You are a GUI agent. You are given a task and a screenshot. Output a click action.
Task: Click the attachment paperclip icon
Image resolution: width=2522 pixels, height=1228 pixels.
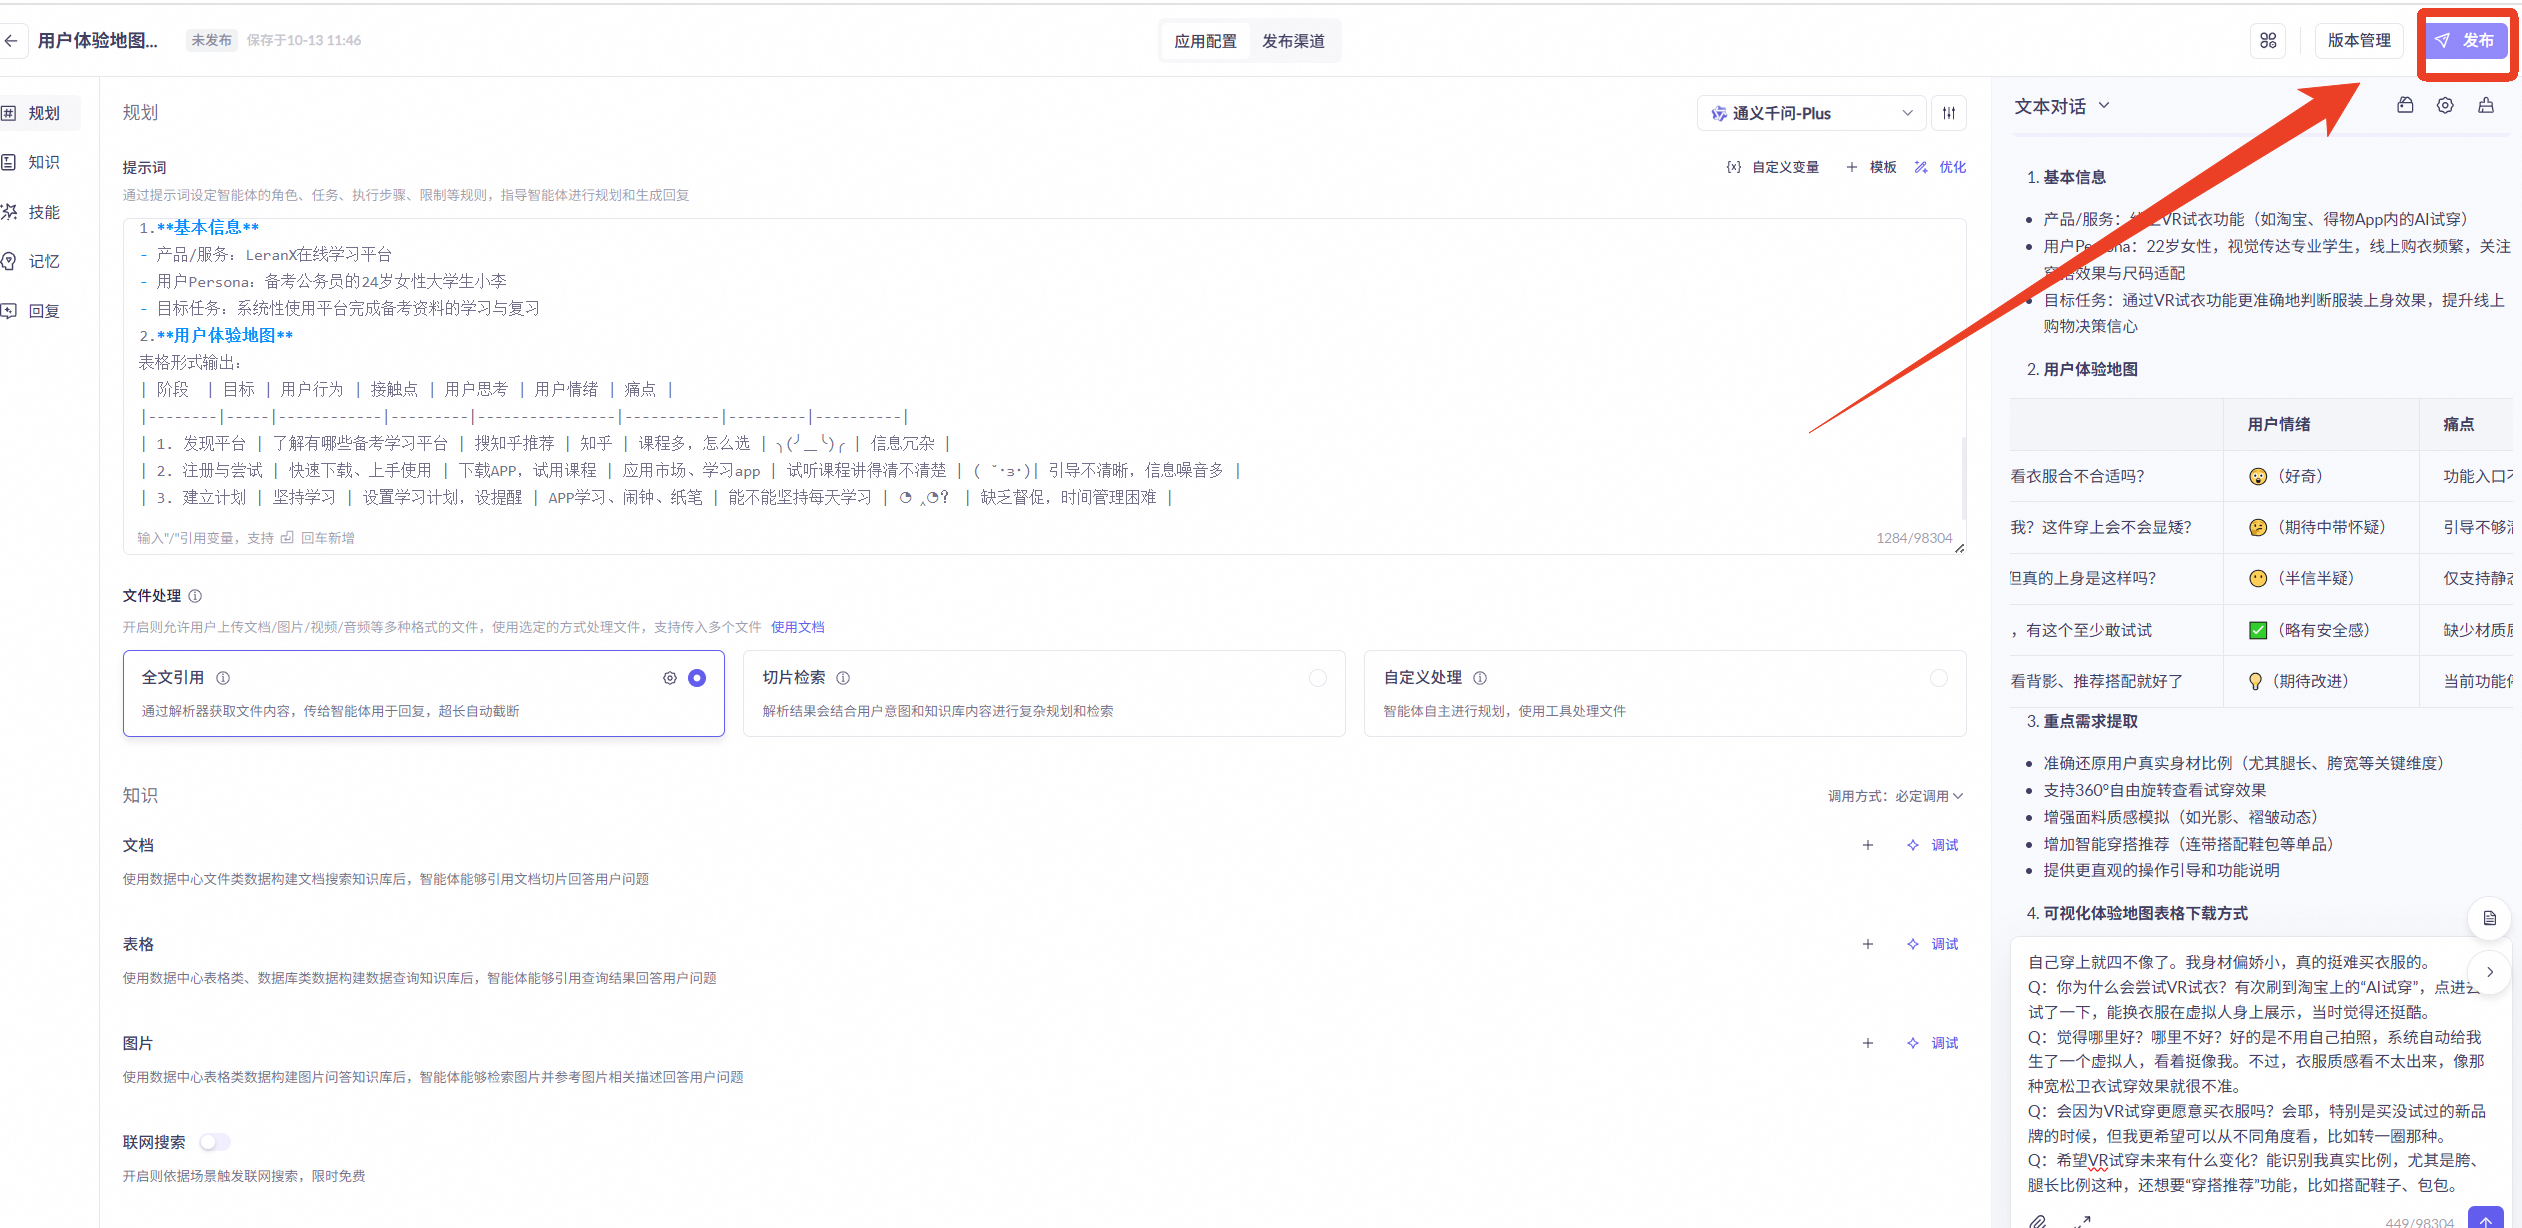[2037, 1221]
